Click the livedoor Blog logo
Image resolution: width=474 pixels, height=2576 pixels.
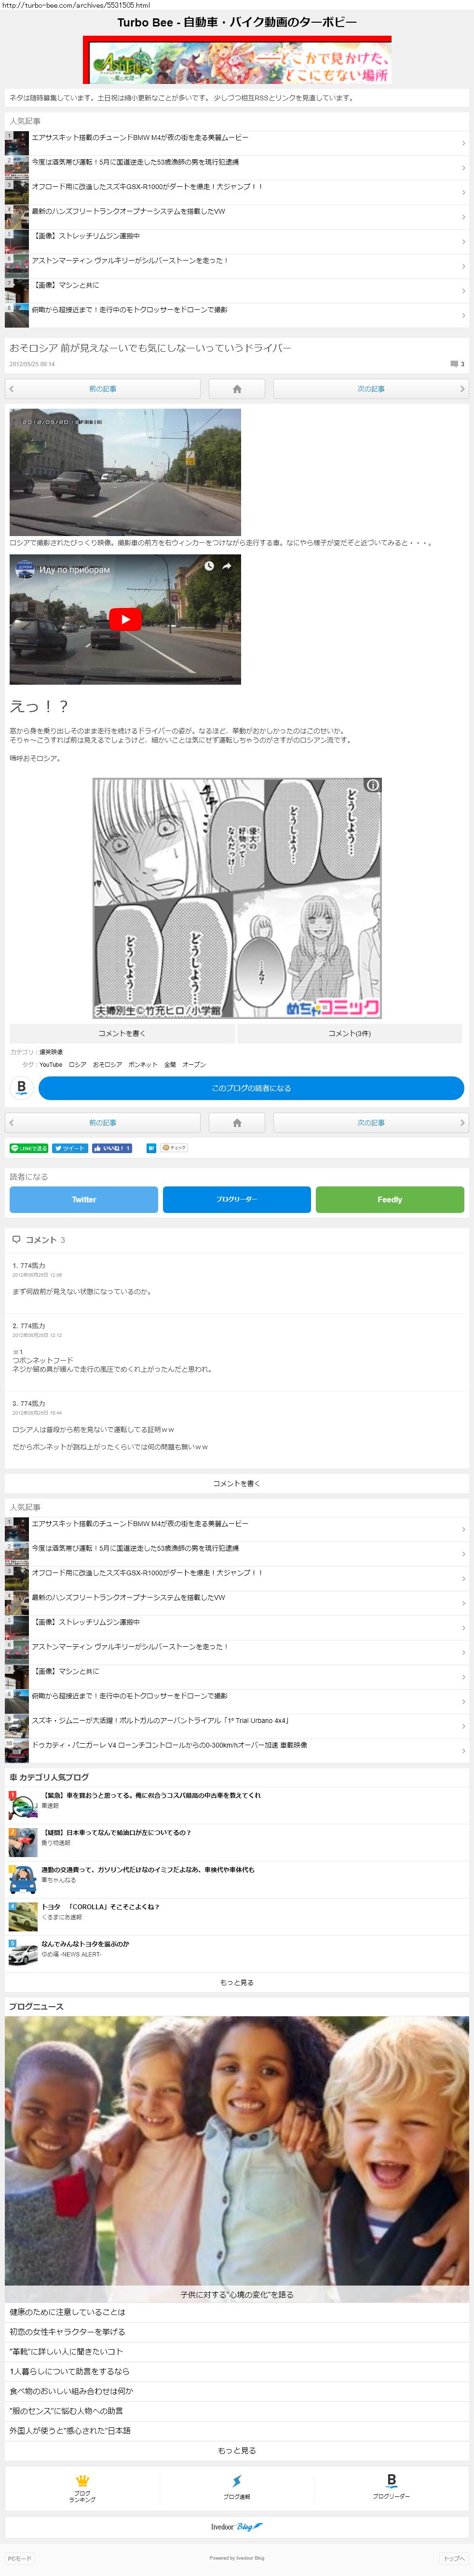point(237,2527)
